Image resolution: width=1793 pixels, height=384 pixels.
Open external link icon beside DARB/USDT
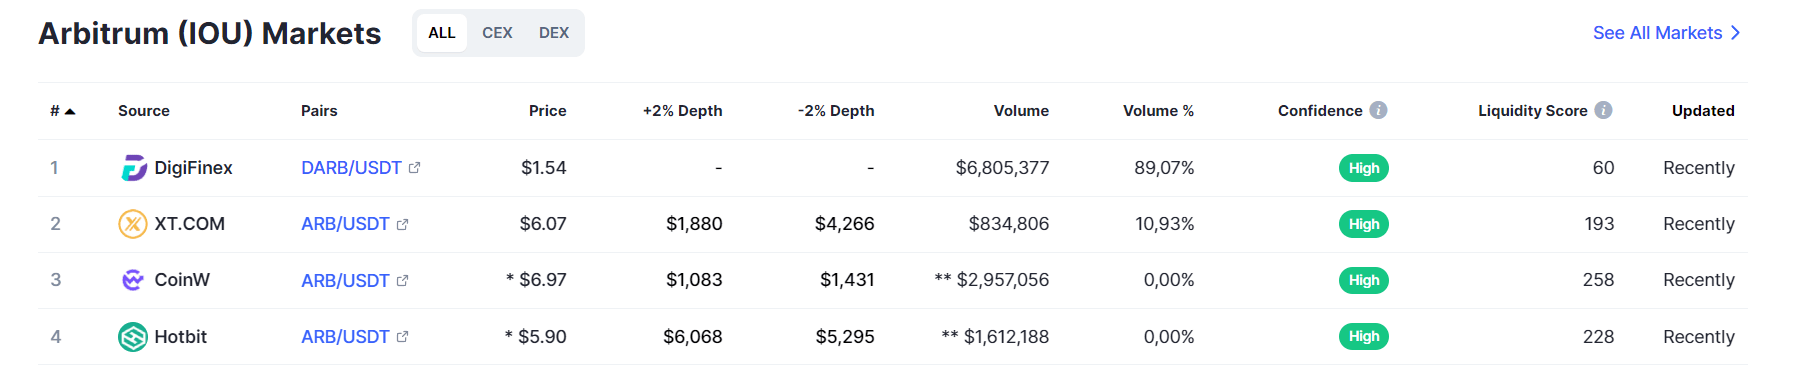pos(415,168)
